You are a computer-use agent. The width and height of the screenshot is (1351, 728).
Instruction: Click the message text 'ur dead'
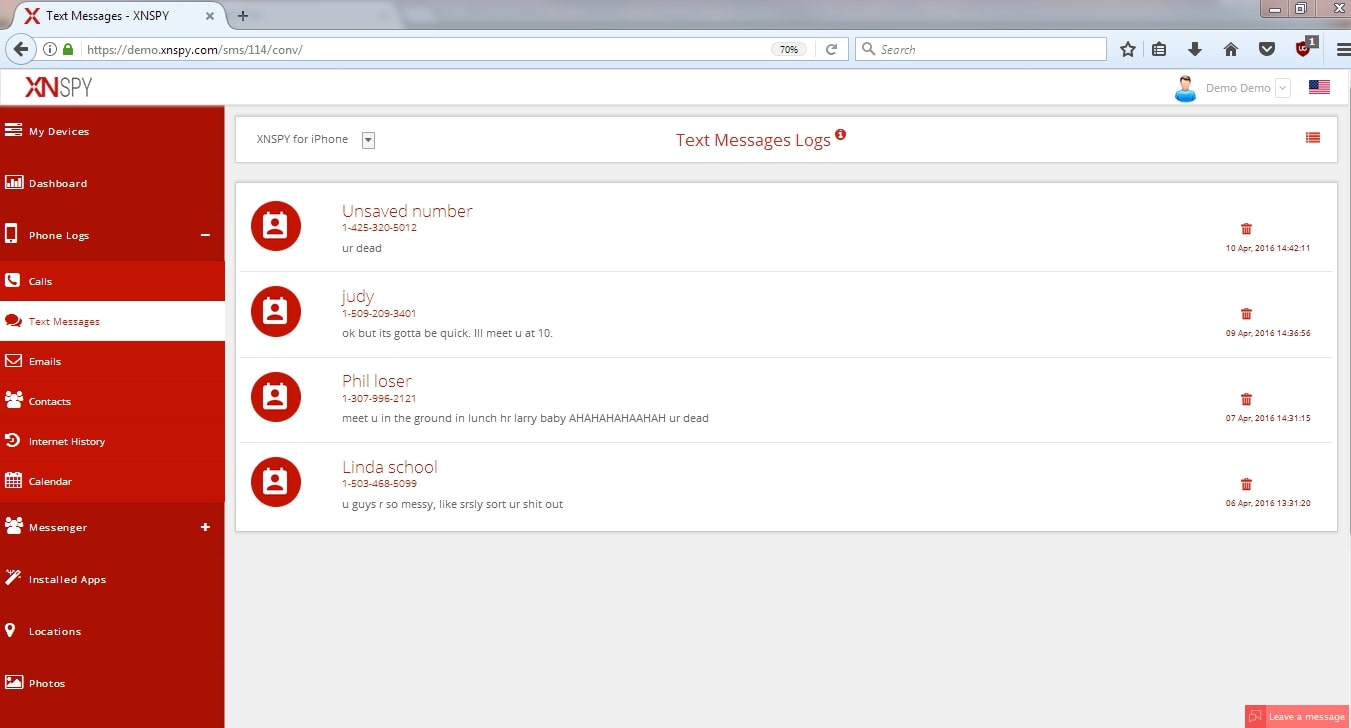(x=362, y=248)
